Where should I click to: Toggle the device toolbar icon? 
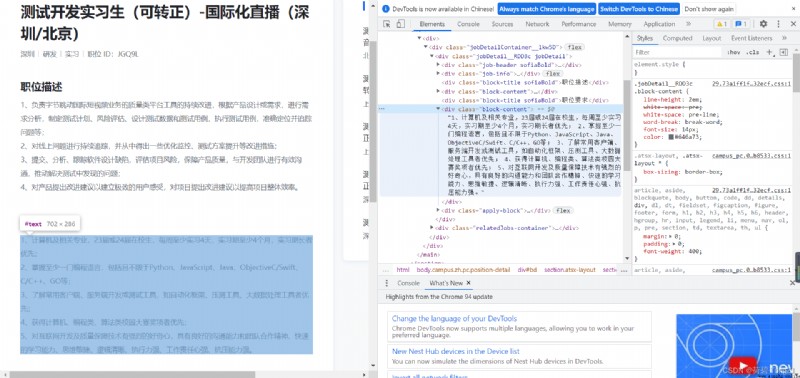(x=401, y=24)
